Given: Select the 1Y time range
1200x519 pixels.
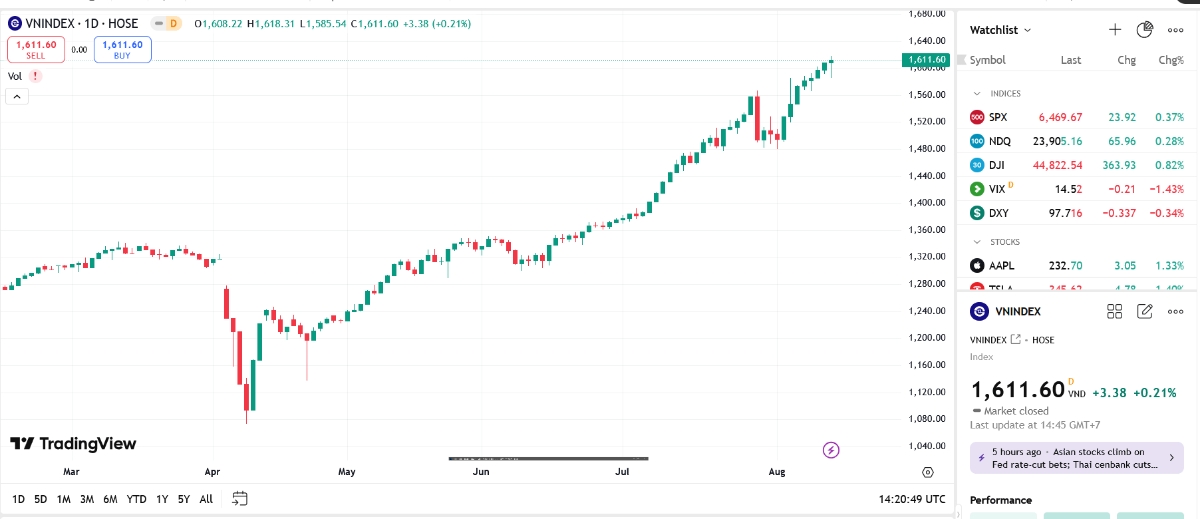Looking at the screenshot, I should 162,499.
